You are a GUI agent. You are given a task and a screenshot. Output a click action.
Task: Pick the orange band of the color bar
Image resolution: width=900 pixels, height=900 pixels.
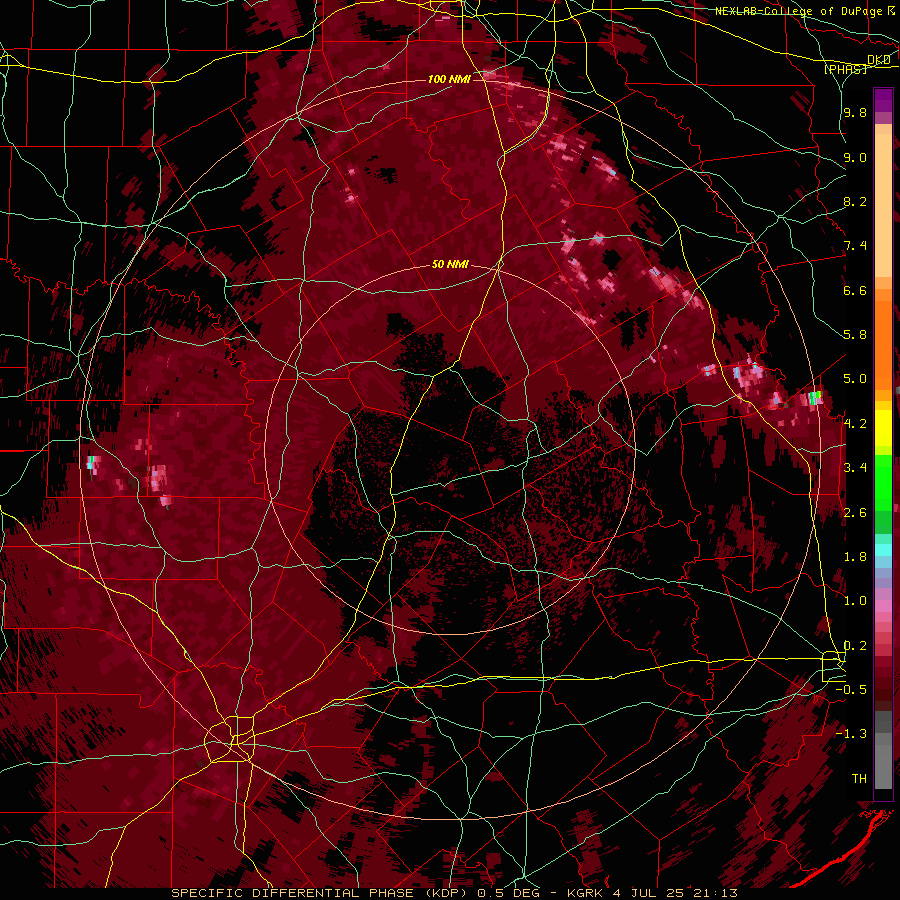(883, 344)
